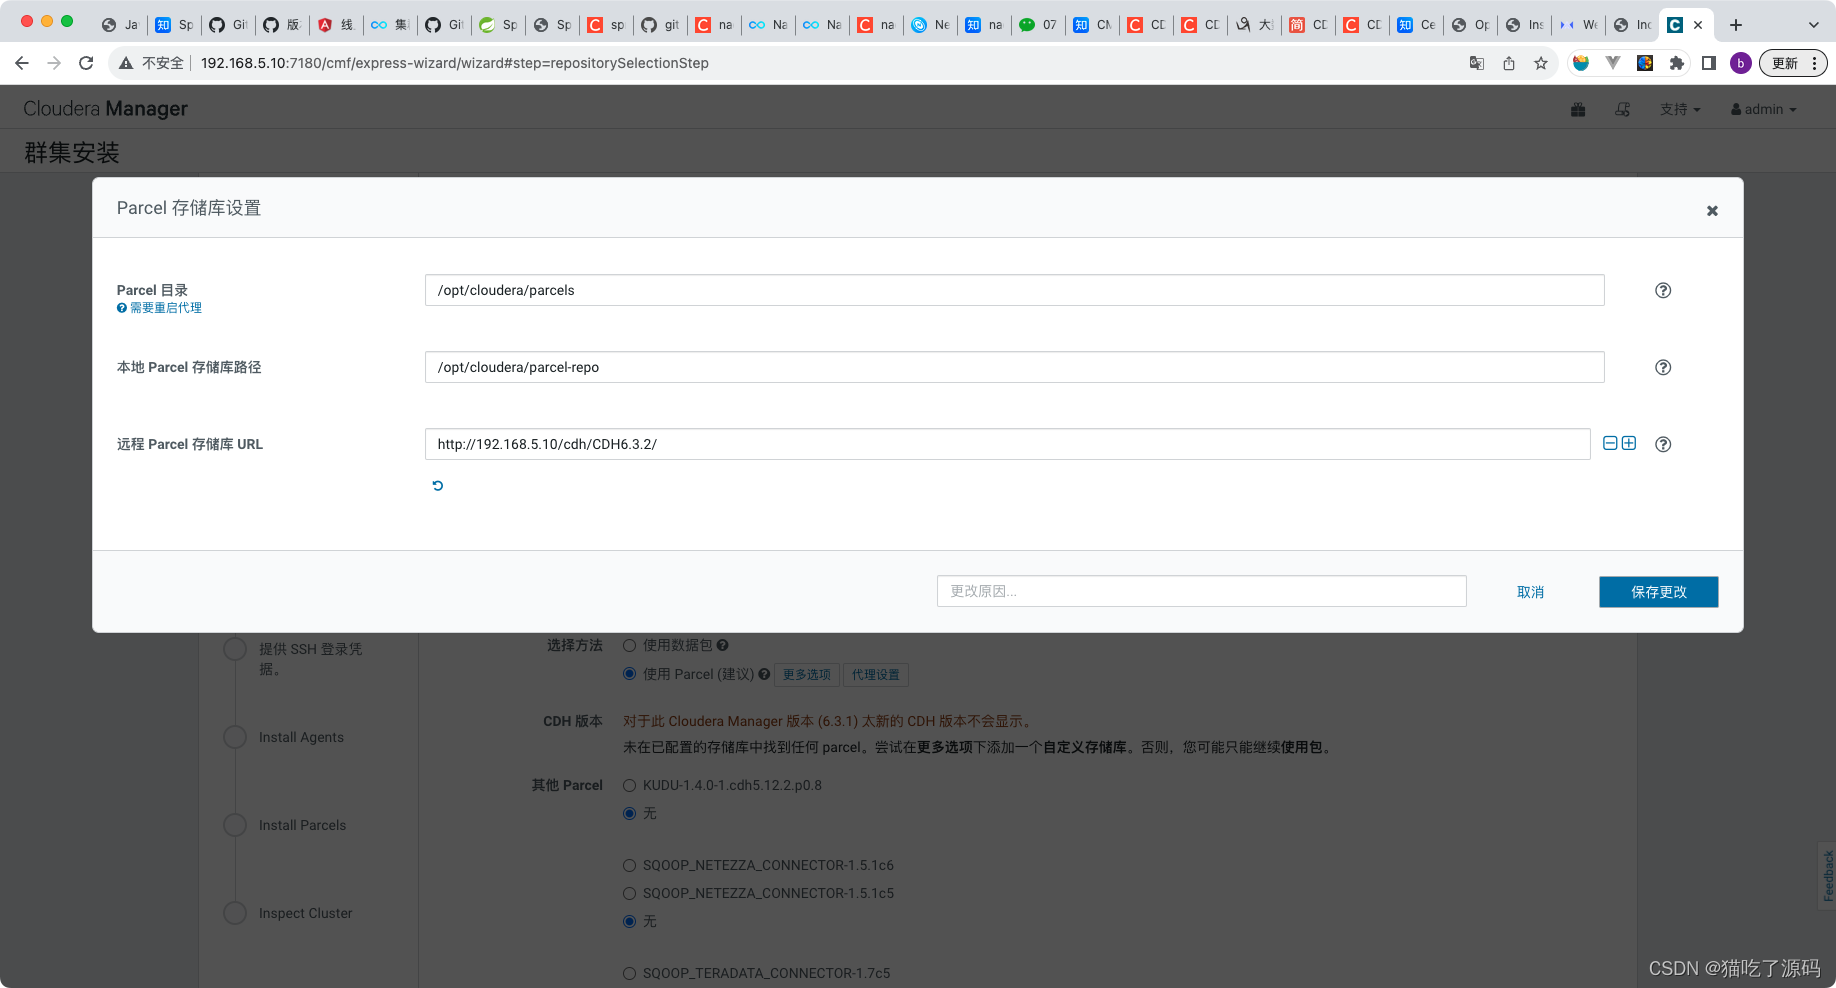Open the Chrome three-dot menu
This screenshot has height=988, width=1836.
pyautogui.click(x=1815, y=63)
